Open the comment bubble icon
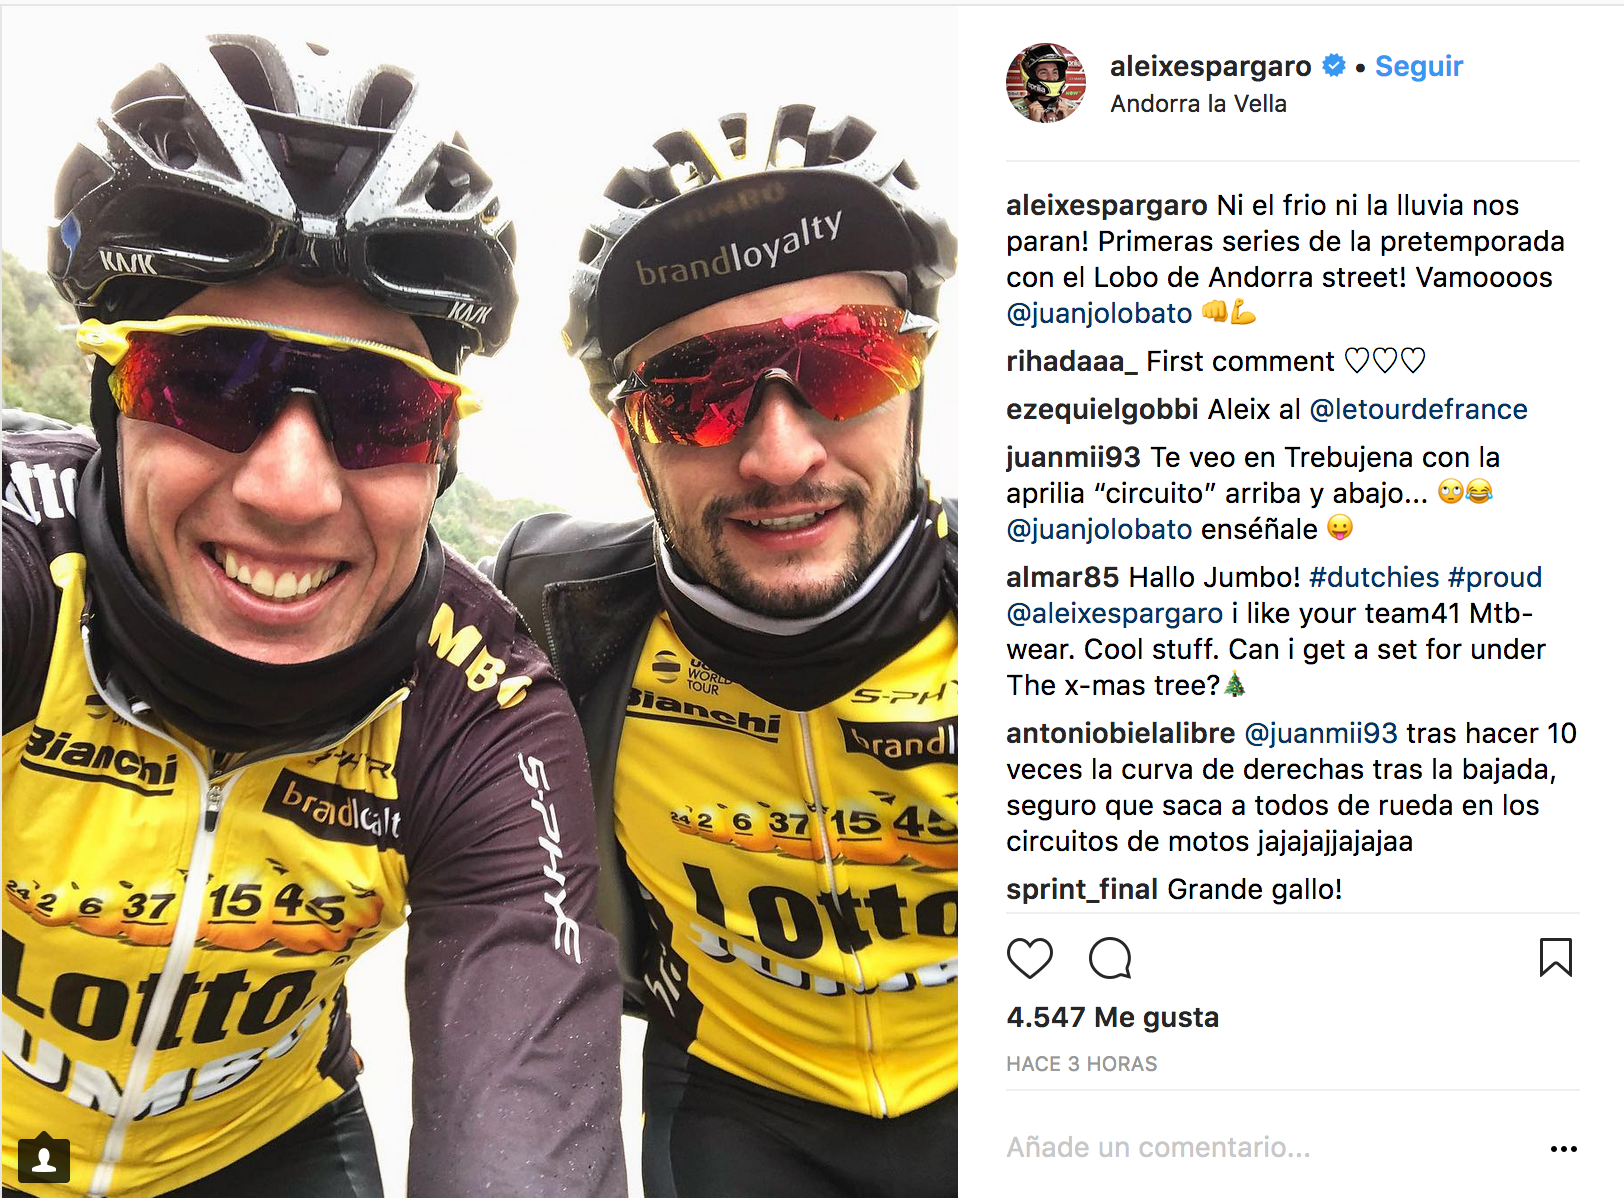Image resolution: width=1624 pixels, height=1198 pixels. point(1110,958)
